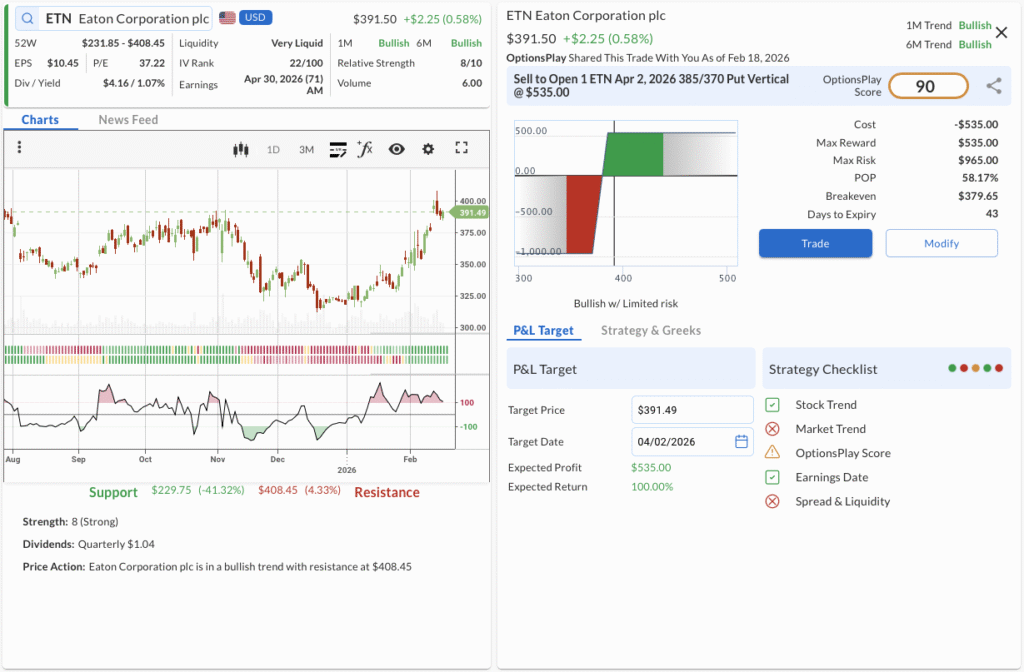Switch to the News Feed tab
This screenshot has width=1024, height=672.
click(x=128, y=119)
